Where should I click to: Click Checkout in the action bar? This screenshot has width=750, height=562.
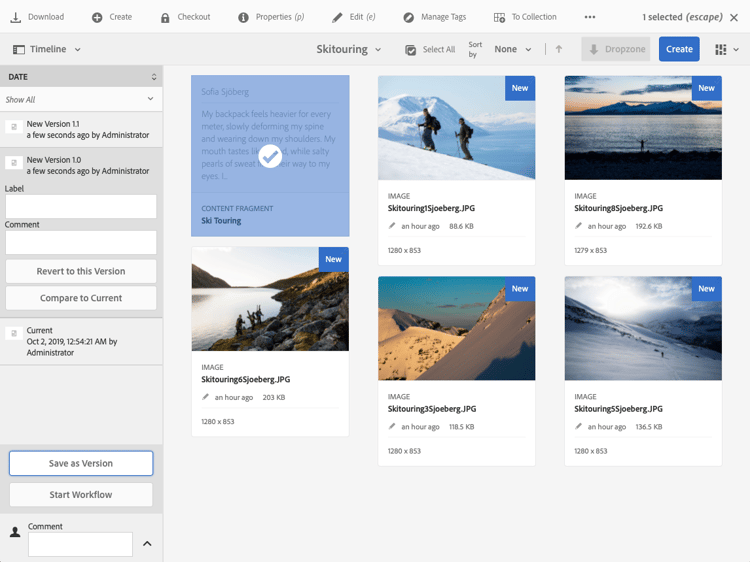coord(194,17)
